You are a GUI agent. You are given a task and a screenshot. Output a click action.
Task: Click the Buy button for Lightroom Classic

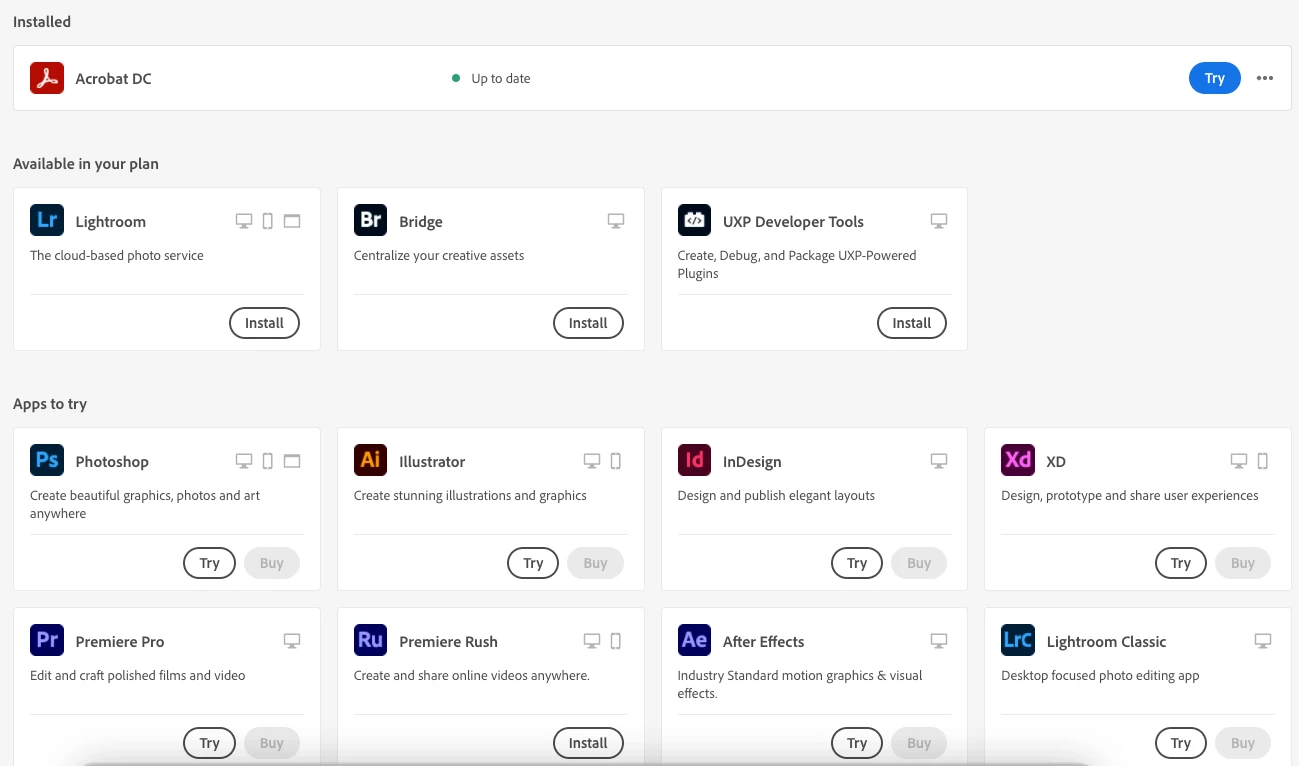point(1243,743)
